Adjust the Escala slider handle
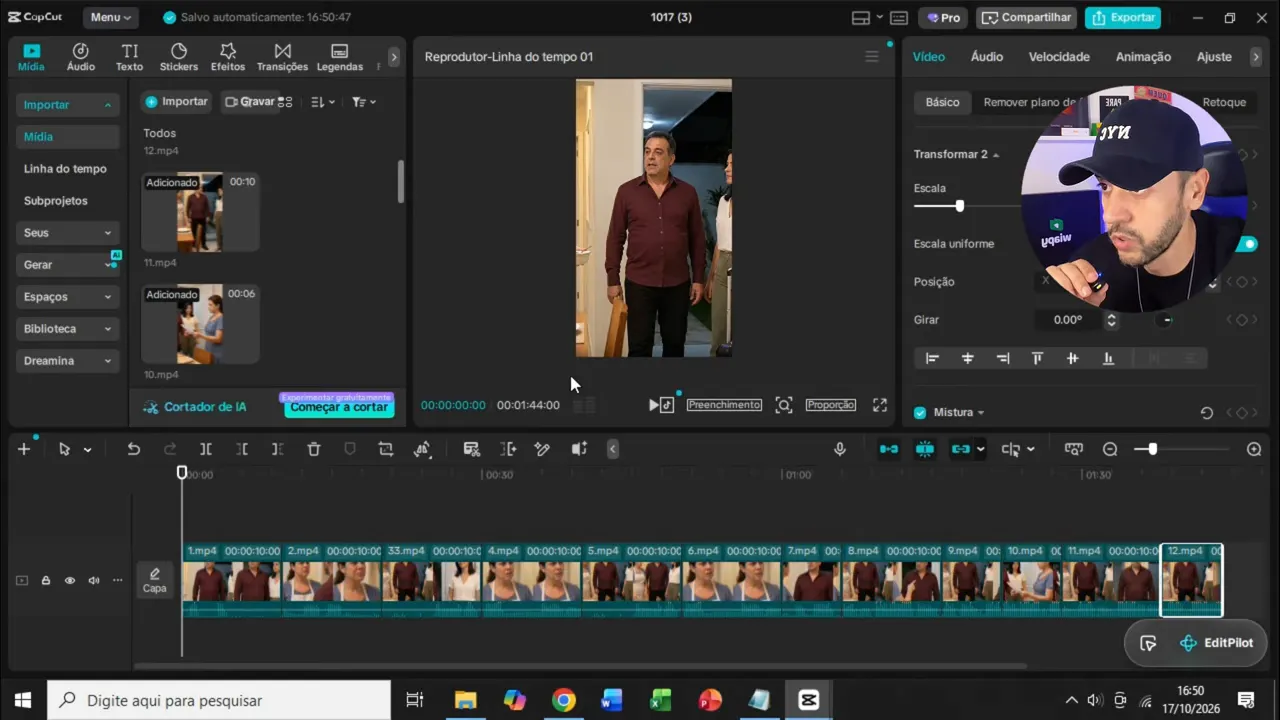The width and height of the screenshot is (1280, 720). coord(959,206)
